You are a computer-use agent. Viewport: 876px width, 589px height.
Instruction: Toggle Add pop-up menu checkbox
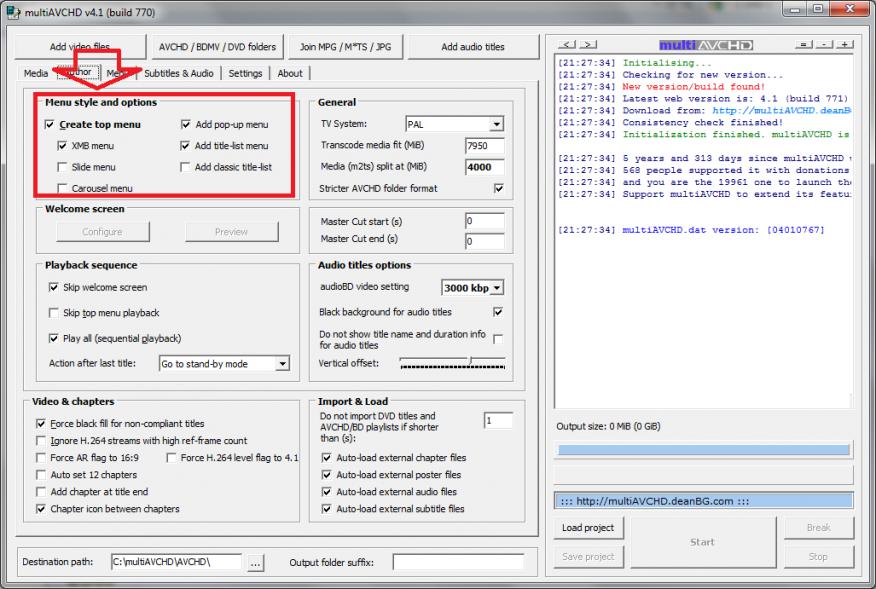click(185, 125)
